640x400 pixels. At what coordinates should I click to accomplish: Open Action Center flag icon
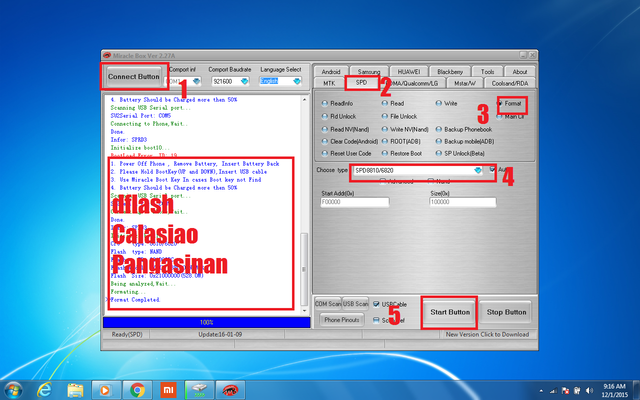tap(565, 391)
